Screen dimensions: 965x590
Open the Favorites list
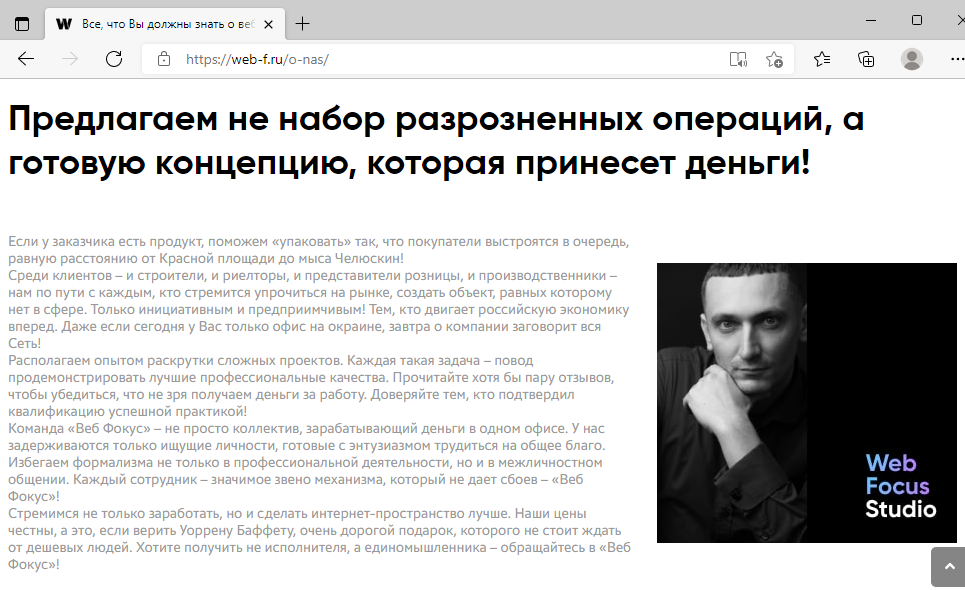(822, 59)
